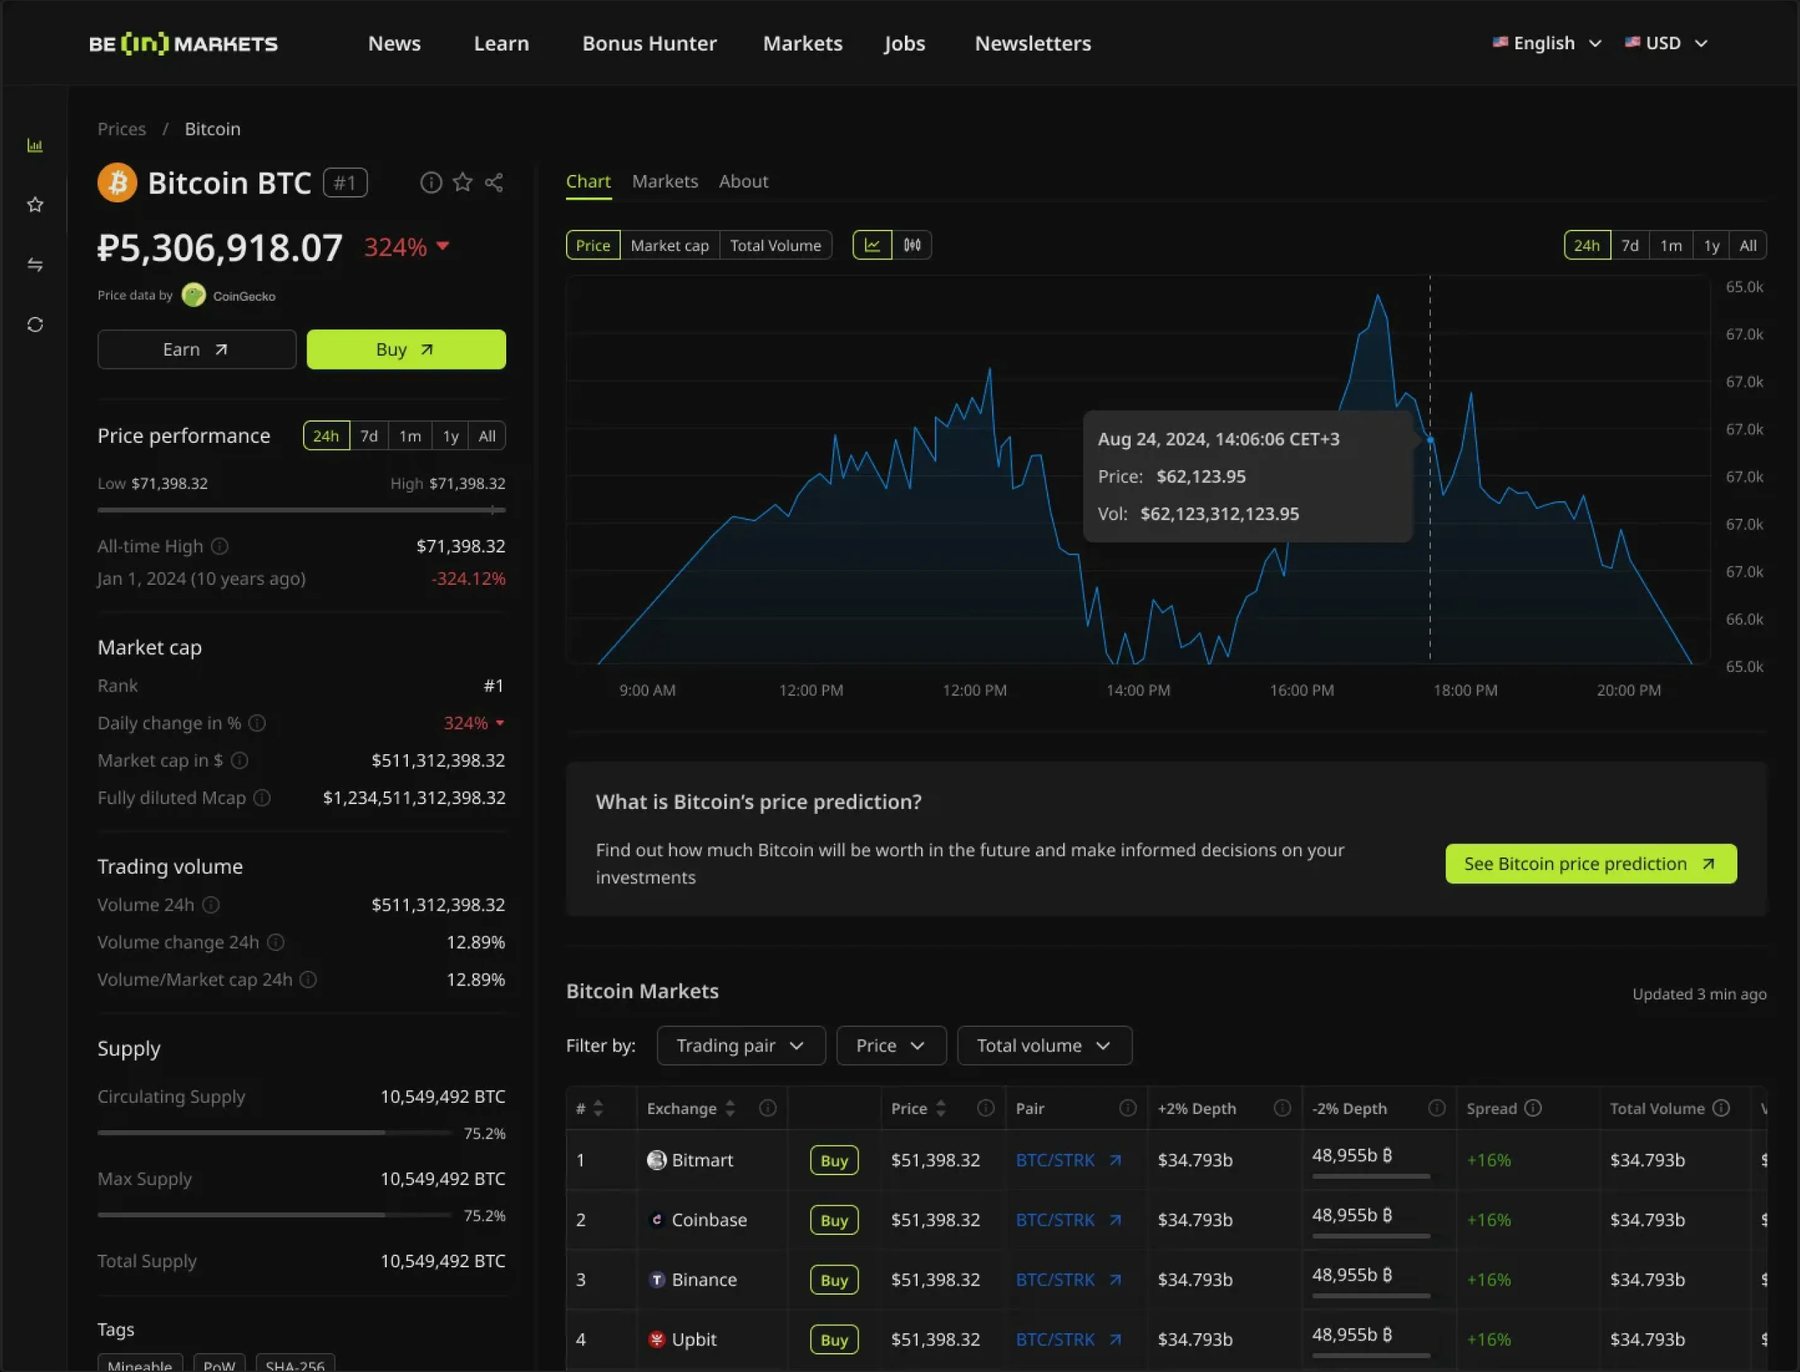
Task: Select 1m range on the chart
Action: click(x=1671, y=245)
